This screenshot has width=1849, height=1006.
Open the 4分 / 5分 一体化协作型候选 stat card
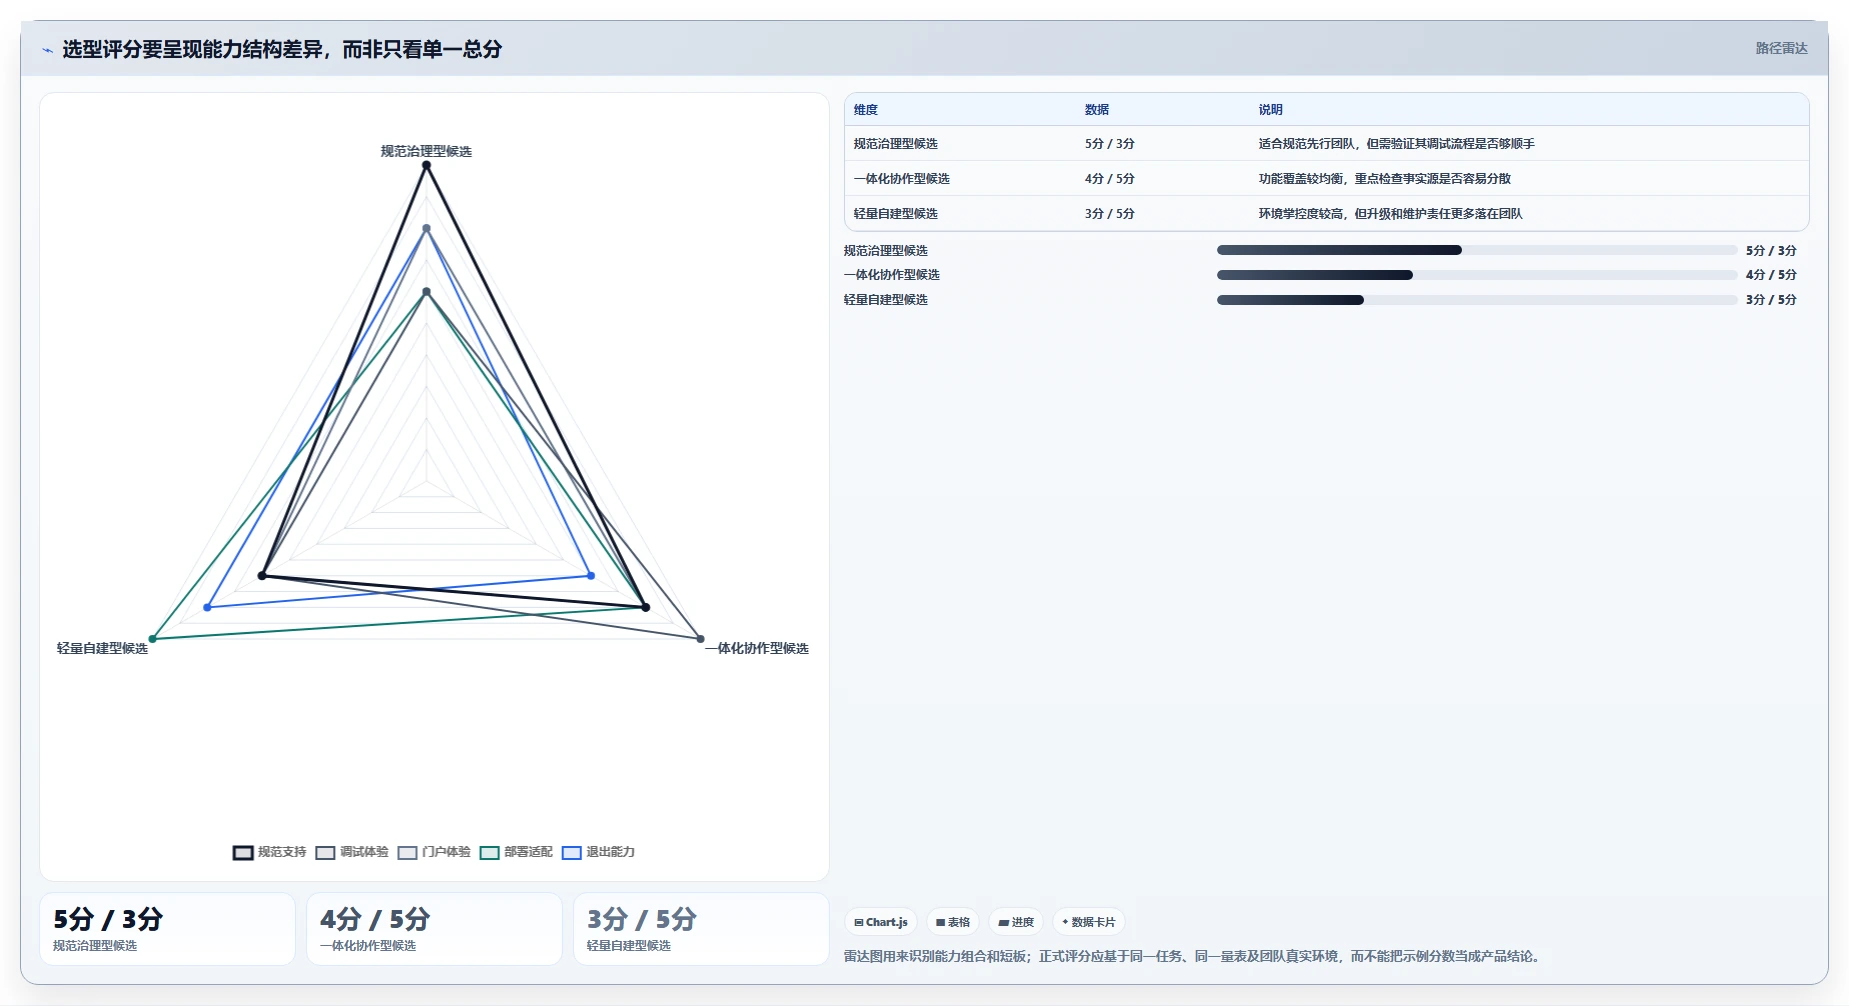click(x=434, y=929)
